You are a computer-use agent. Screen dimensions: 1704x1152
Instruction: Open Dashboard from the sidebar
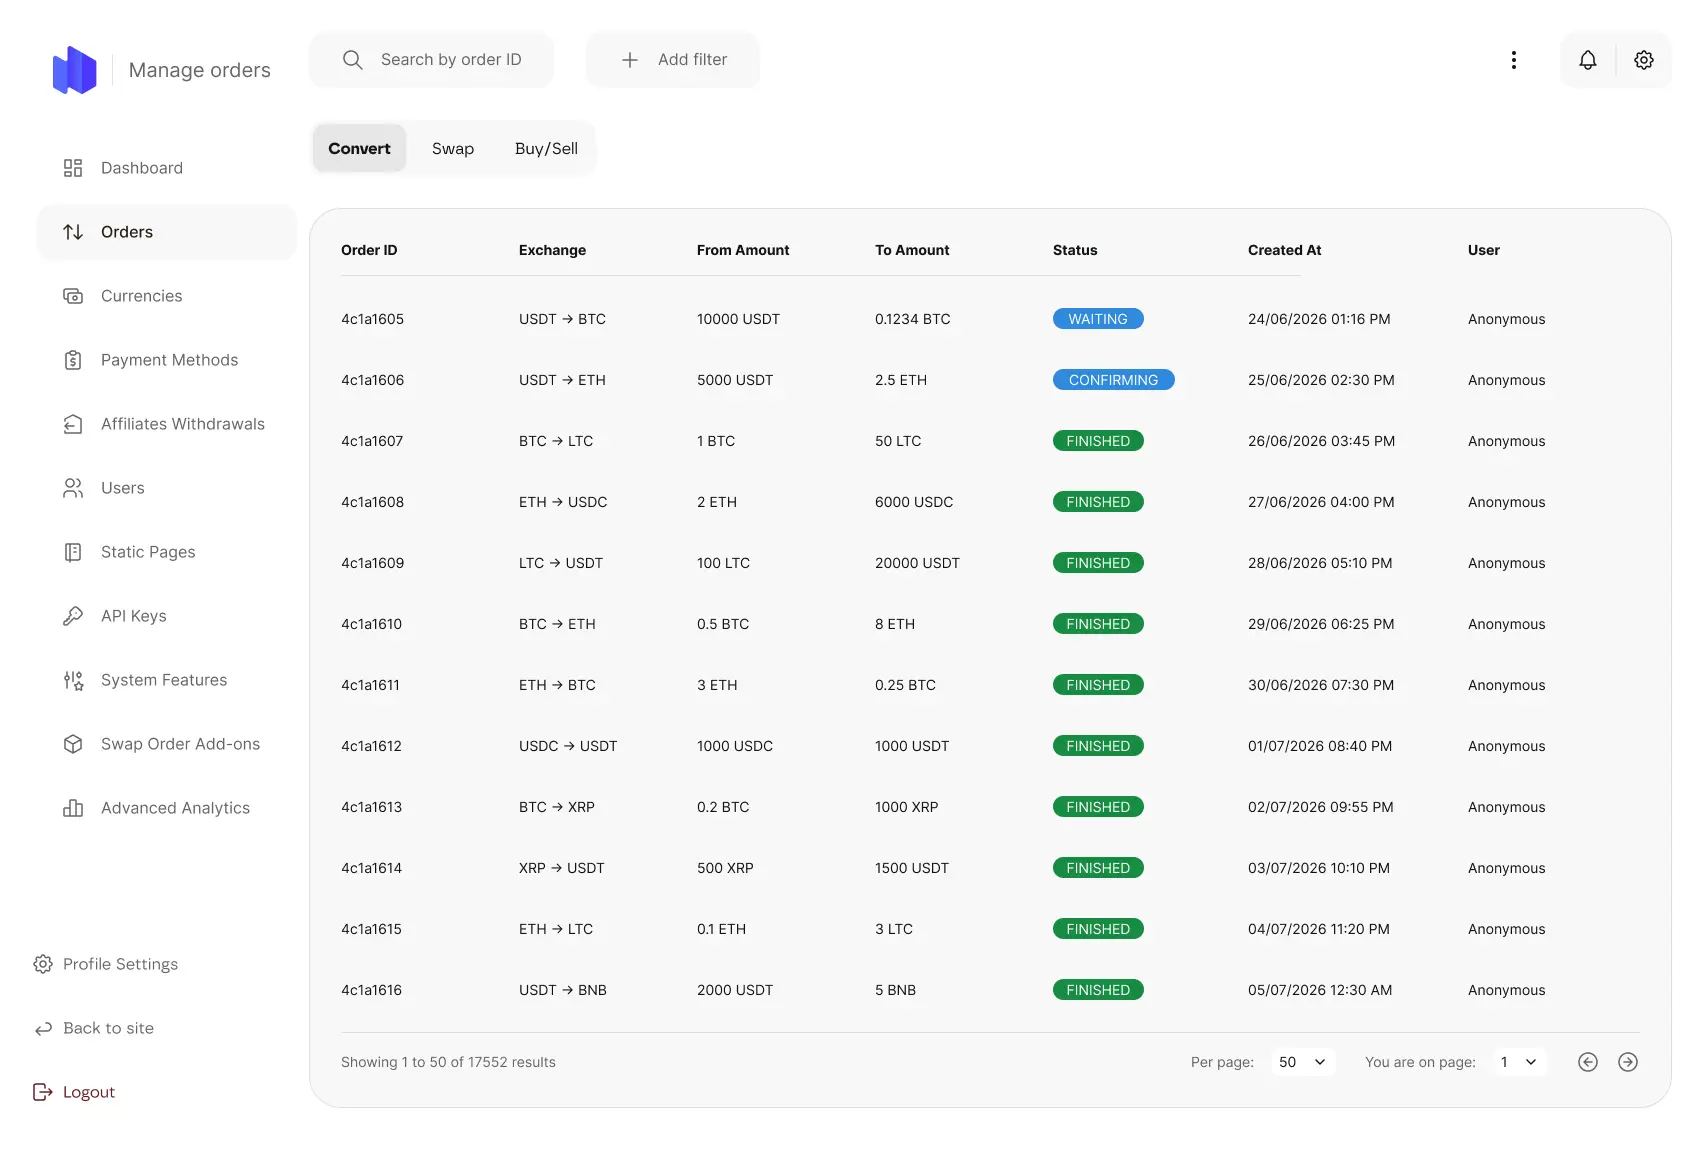pos(167,168)
